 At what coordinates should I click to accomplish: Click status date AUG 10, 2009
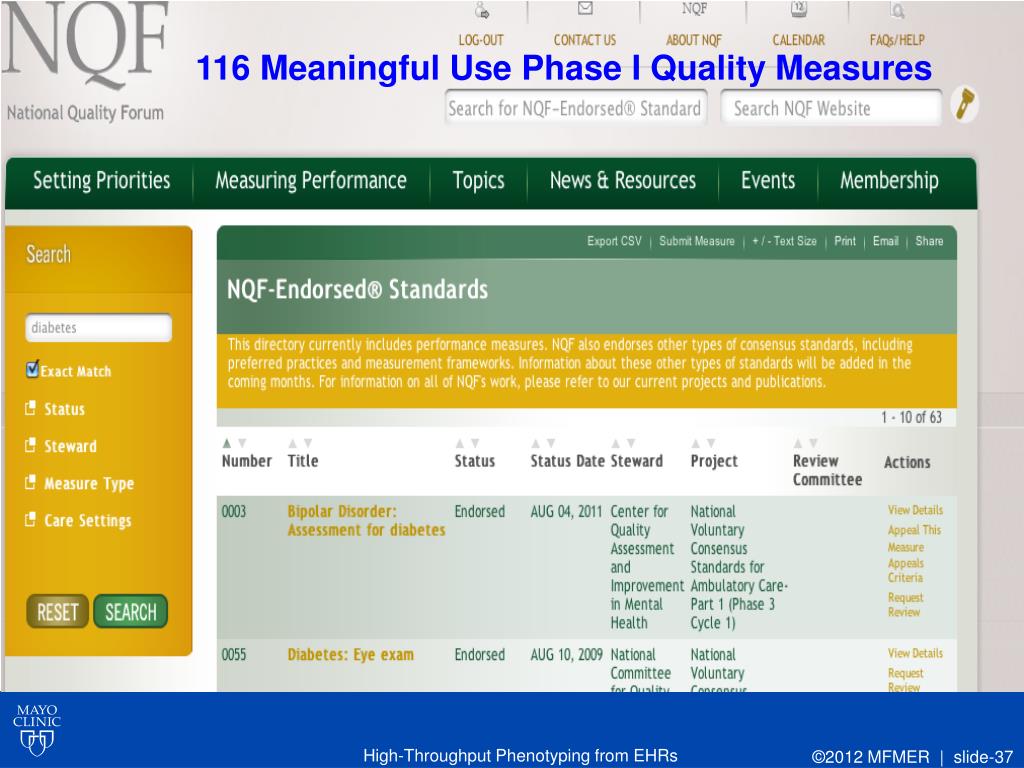tap(566, 654)
